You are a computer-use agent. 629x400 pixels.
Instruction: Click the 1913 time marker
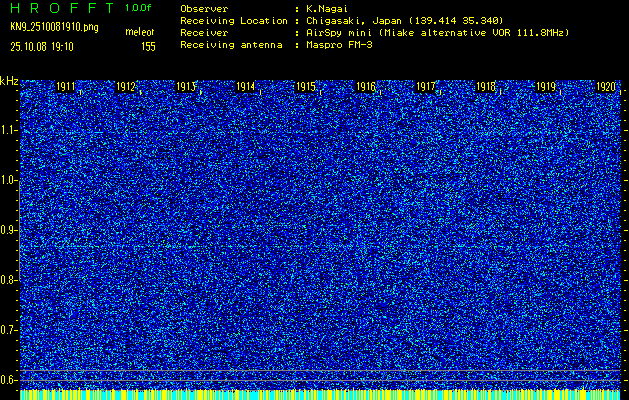[186, 88]
